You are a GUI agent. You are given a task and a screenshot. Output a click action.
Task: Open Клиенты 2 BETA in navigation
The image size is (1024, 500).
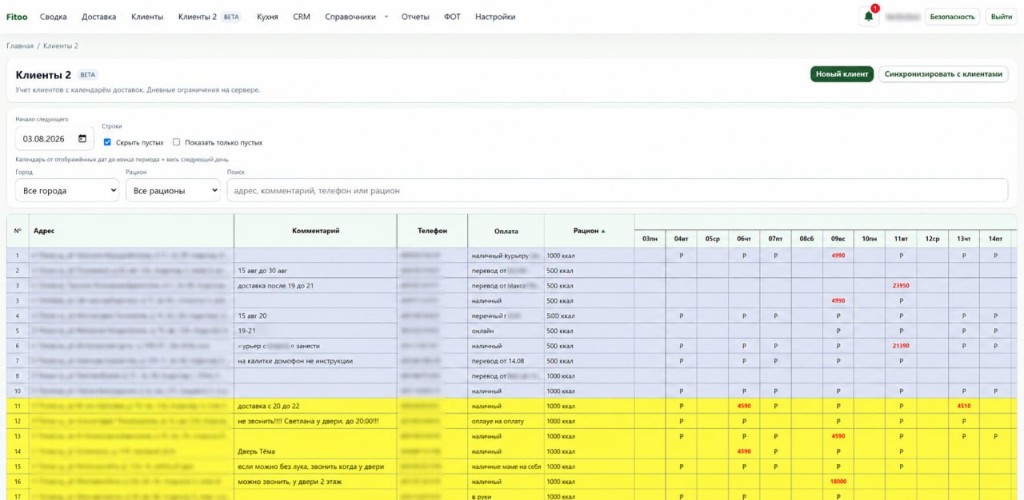coord(209,17)
